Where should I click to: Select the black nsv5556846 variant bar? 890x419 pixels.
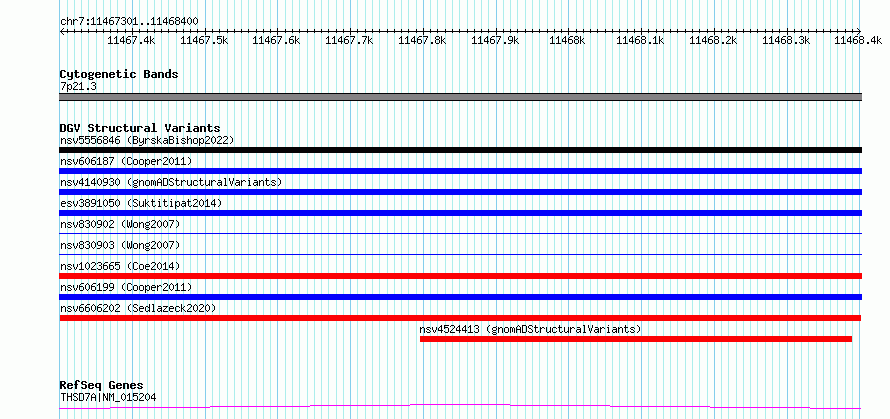coord(461,150)
